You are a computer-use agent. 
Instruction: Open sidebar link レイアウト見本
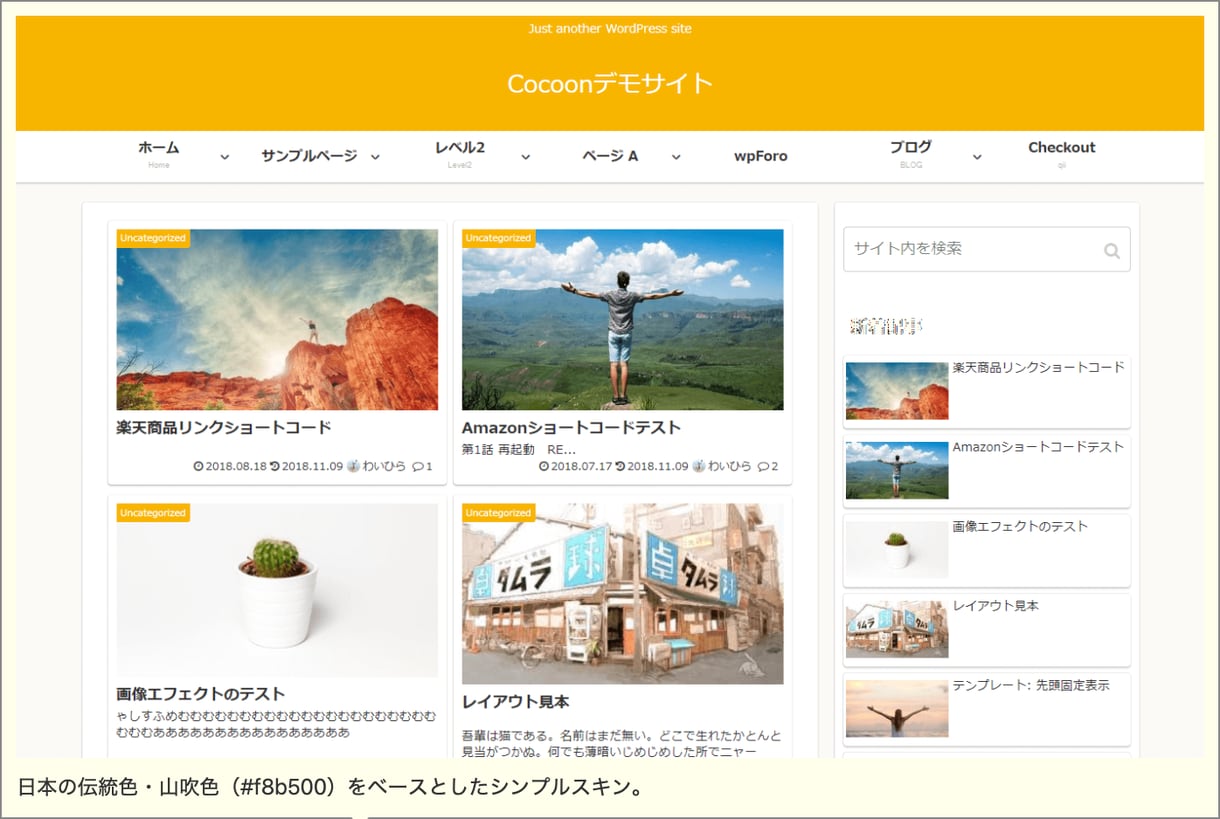(995, 605)
